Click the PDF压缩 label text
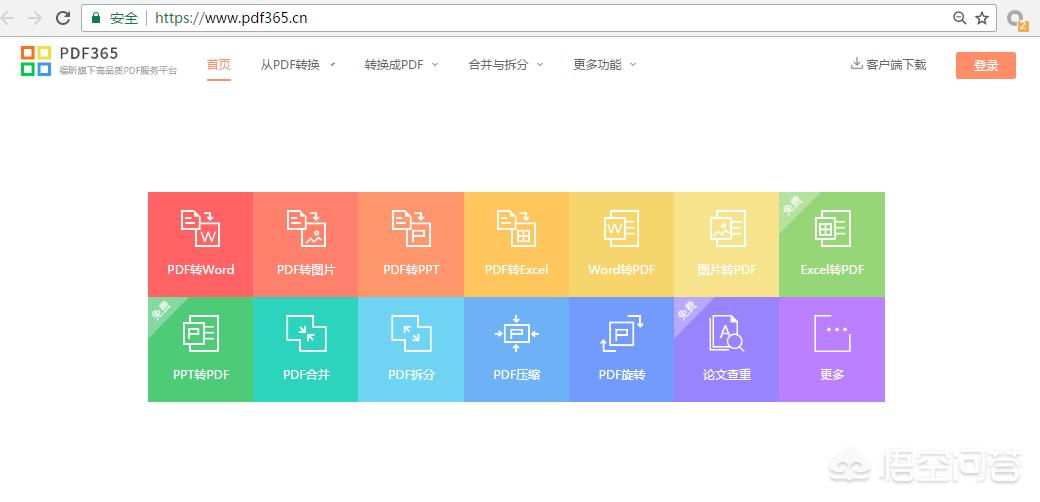This screenshot has width=1040, height=502. click(516, 375)
